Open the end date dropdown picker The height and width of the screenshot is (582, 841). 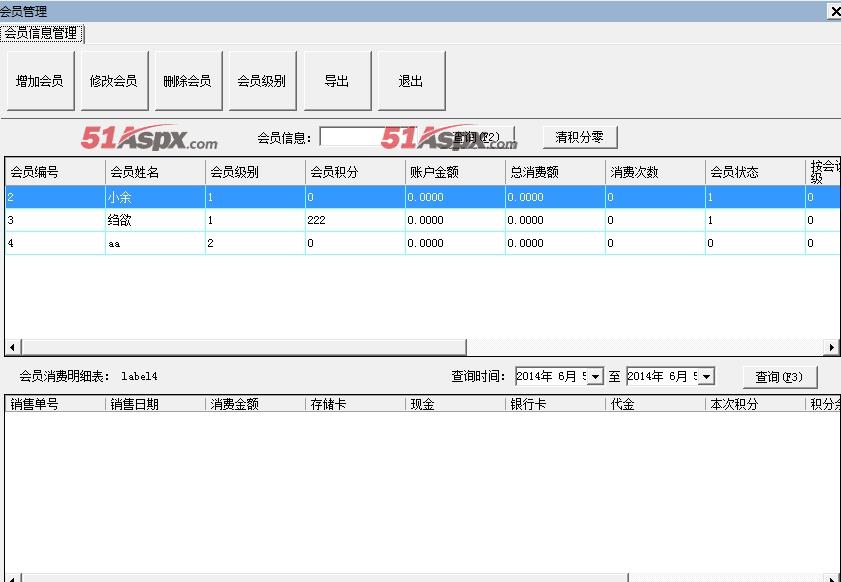click(x=706, y=377)
